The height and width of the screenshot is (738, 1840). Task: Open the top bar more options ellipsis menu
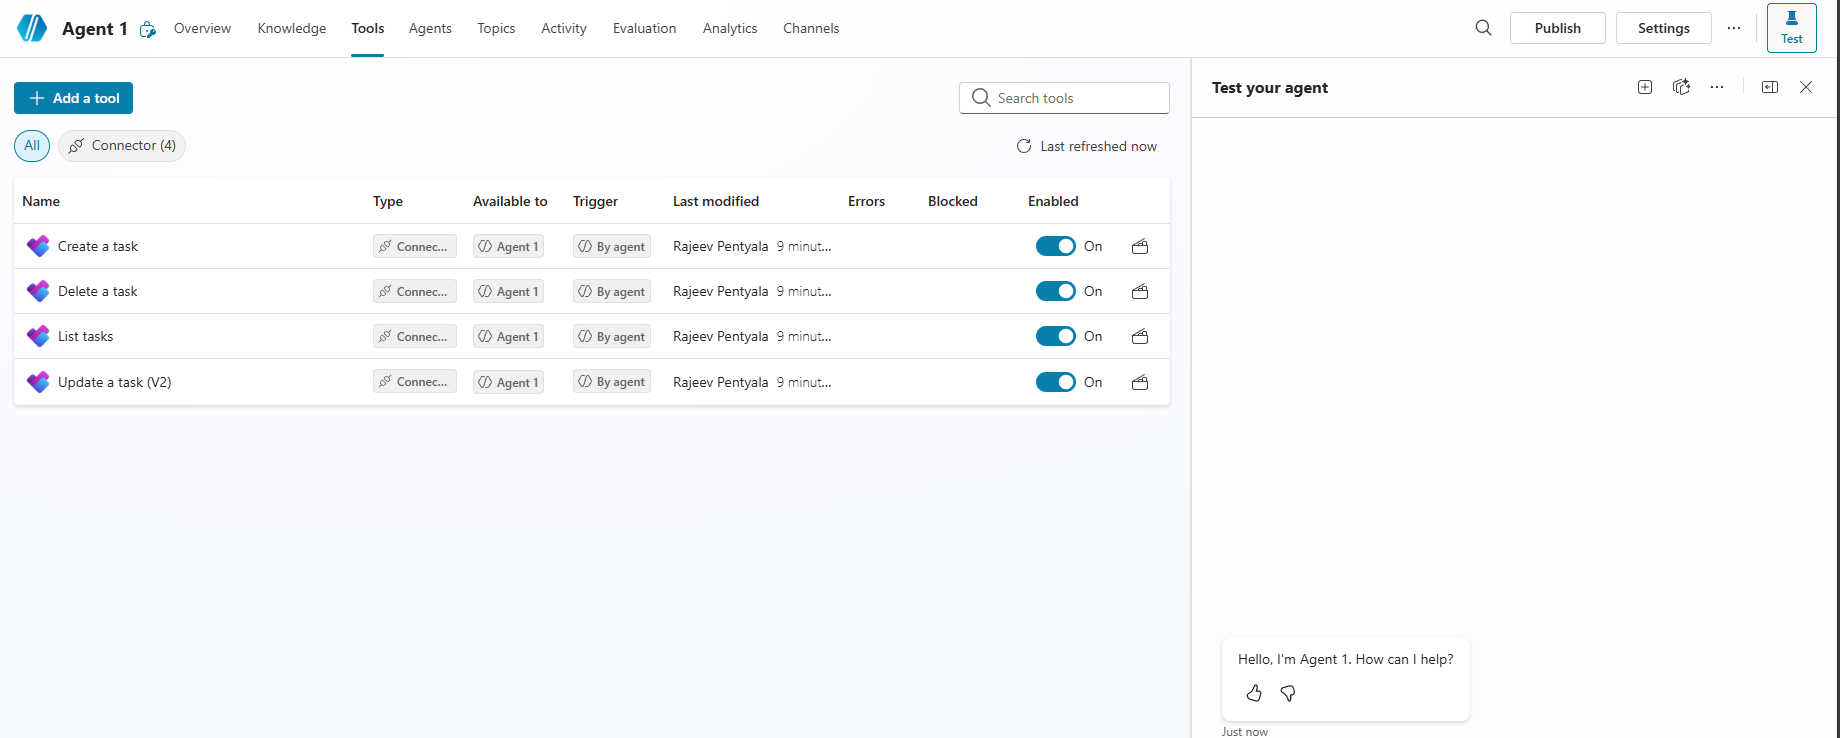1734,28
